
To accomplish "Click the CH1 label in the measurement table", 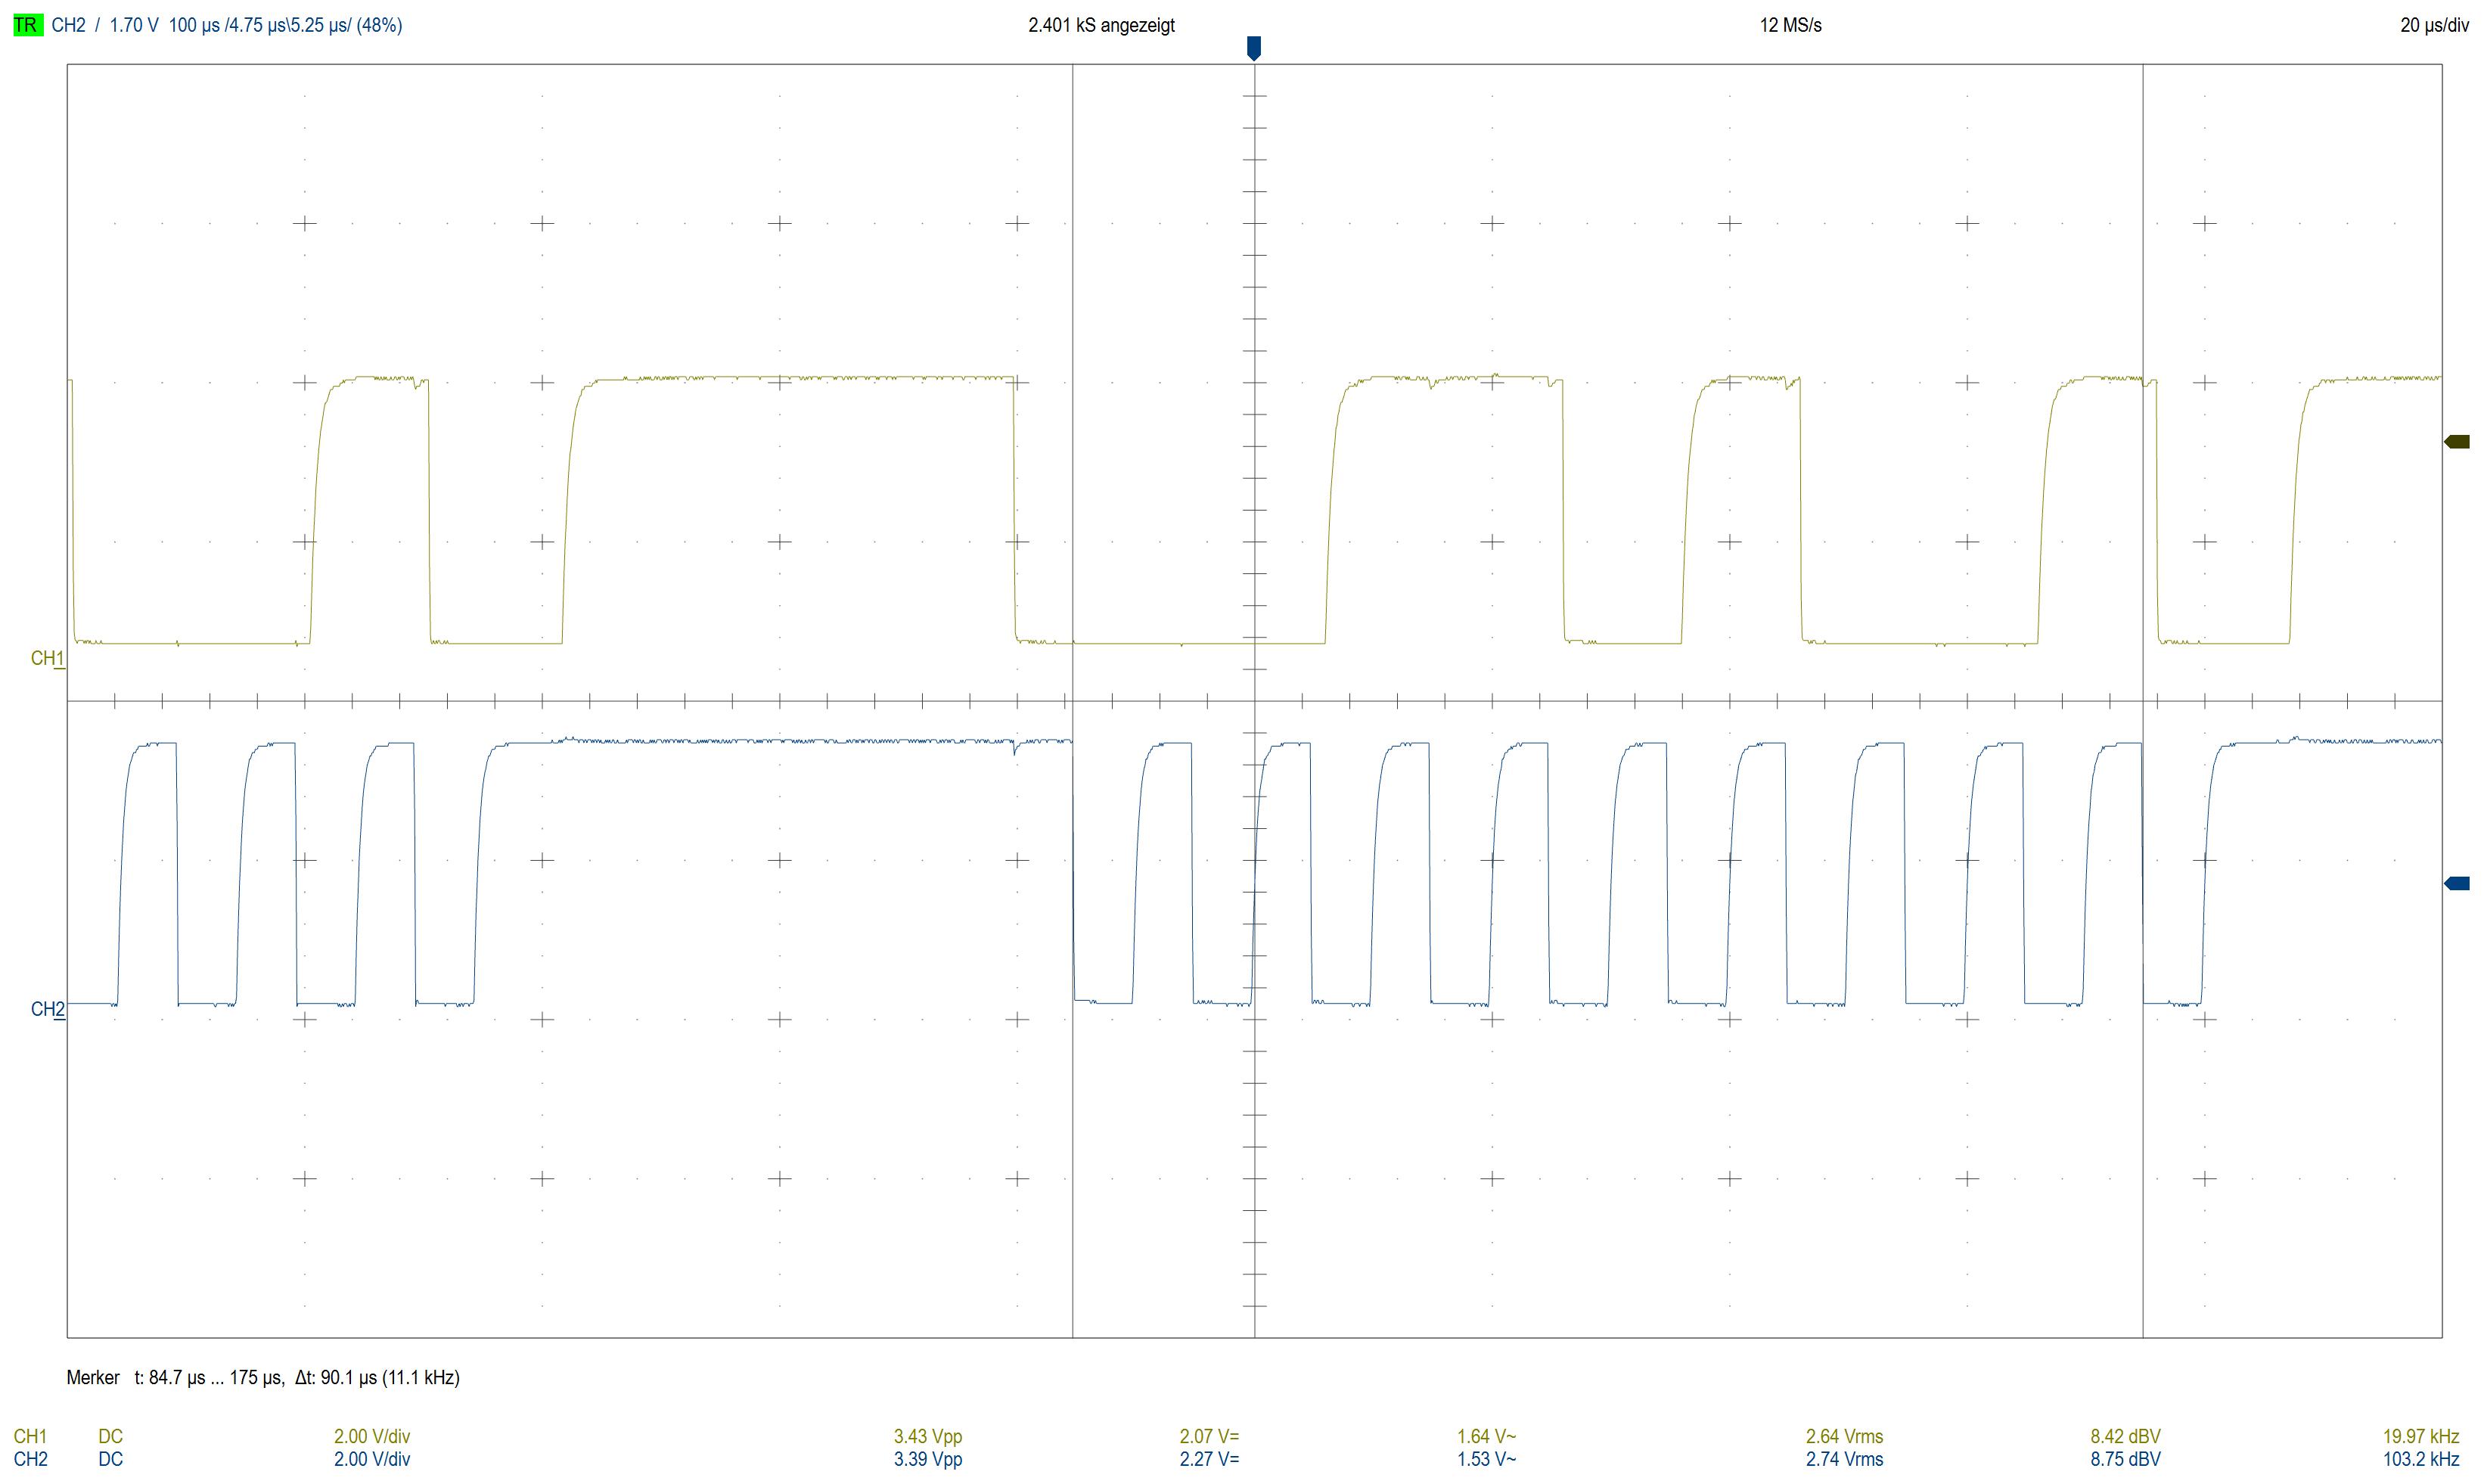I will point(30,1436).
